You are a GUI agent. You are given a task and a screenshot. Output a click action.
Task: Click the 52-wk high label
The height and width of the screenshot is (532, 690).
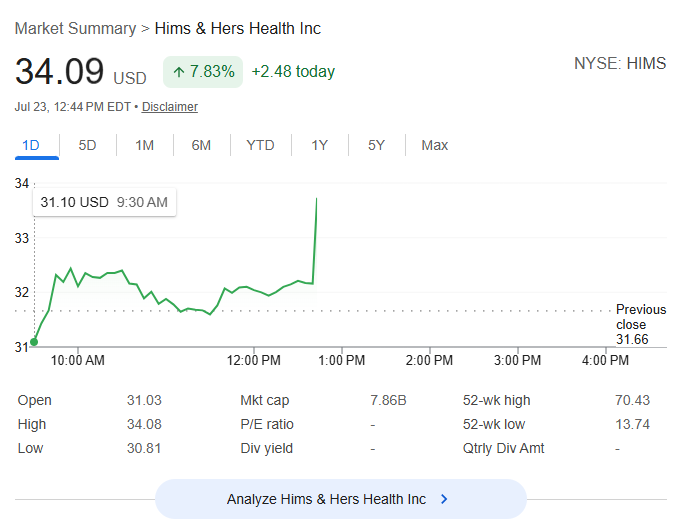click(x=496, y=400)
